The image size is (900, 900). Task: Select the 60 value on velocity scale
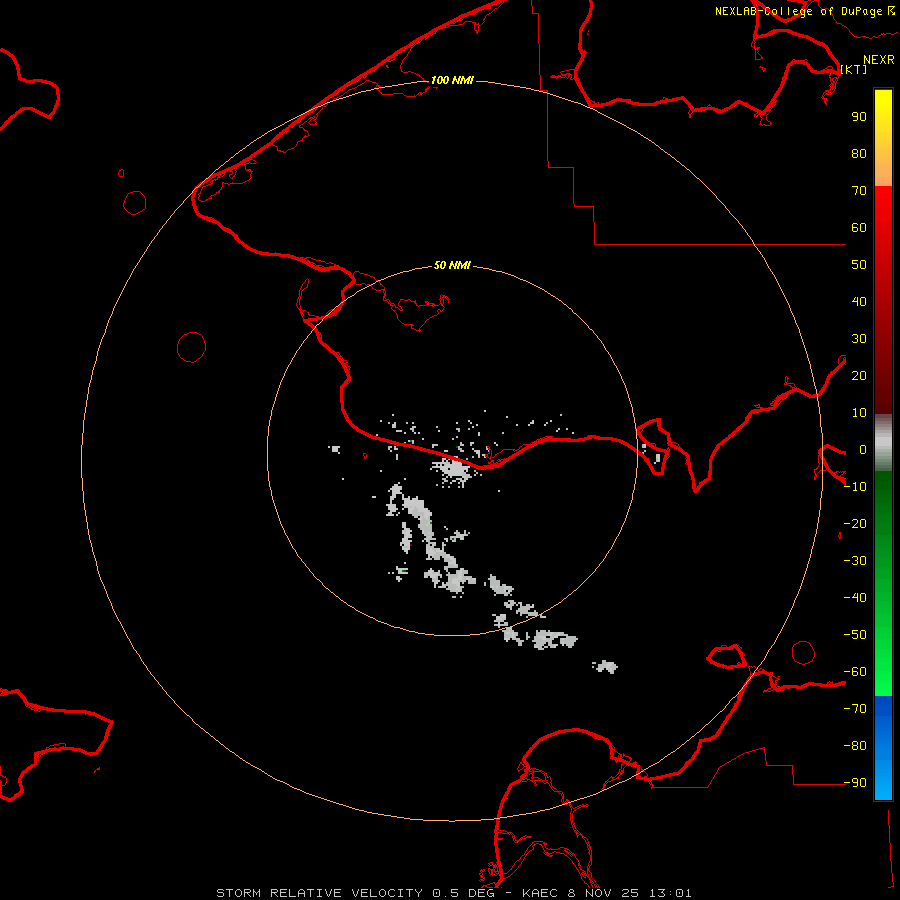(x=859, y=227)
